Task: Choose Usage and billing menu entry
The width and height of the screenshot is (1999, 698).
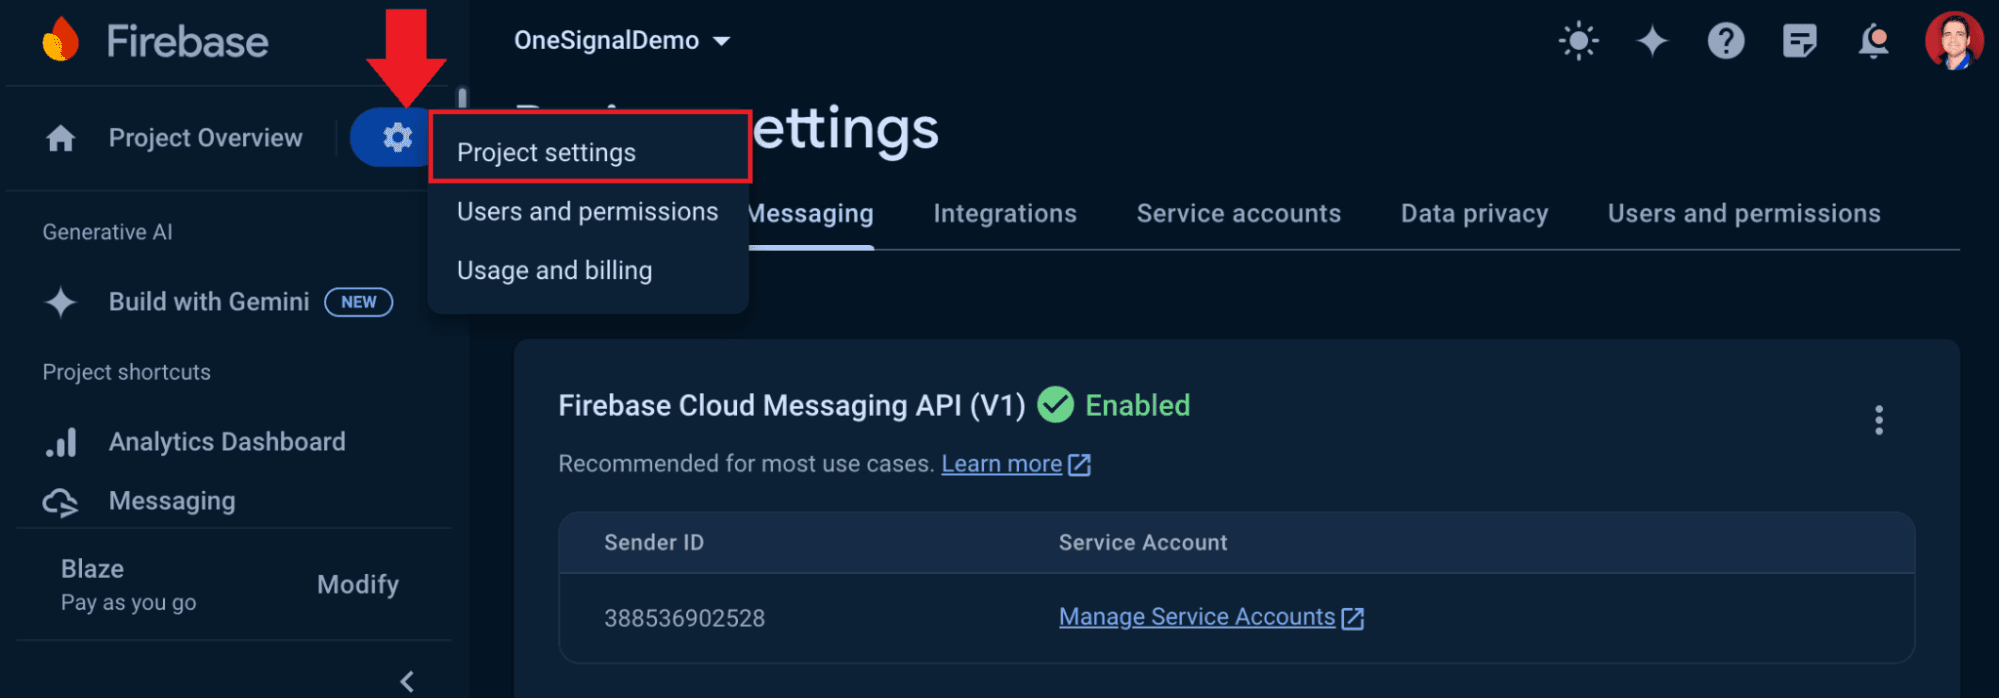Action: click(x=554, y=270)
